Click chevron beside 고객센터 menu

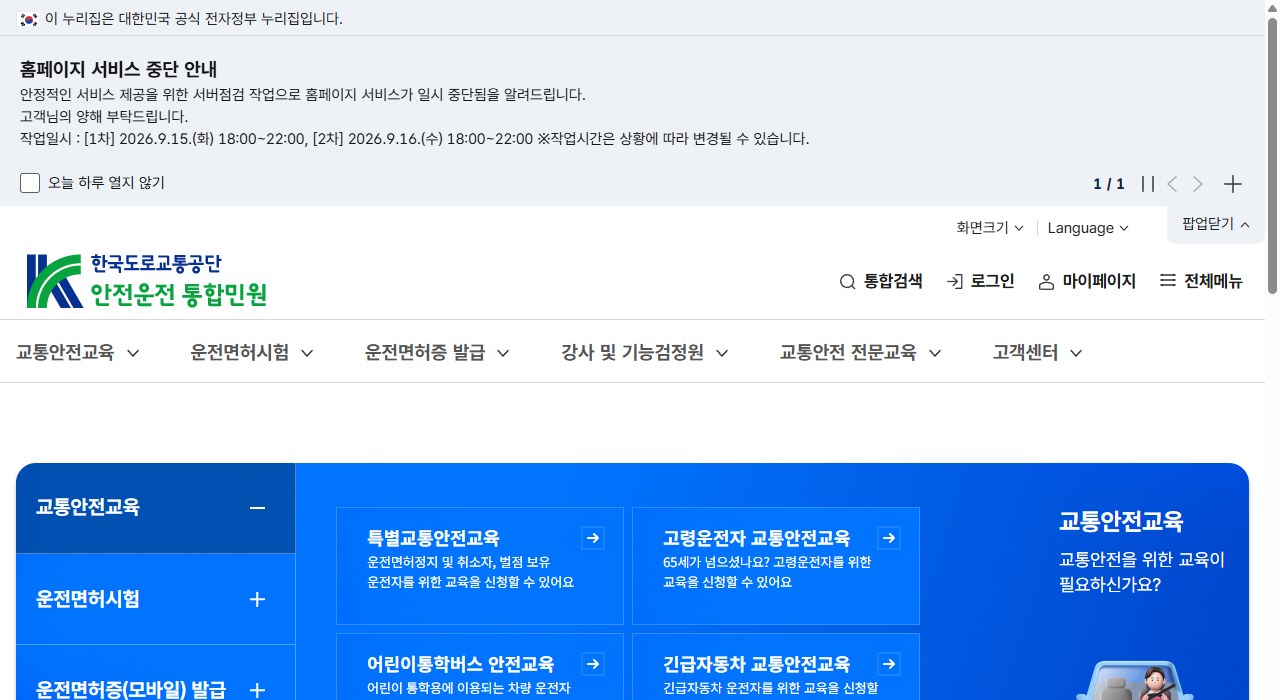pos(1076,353)
